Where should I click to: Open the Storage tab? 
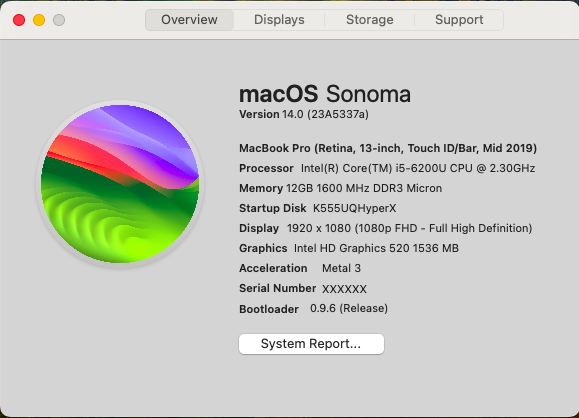(x=370, y=20)
